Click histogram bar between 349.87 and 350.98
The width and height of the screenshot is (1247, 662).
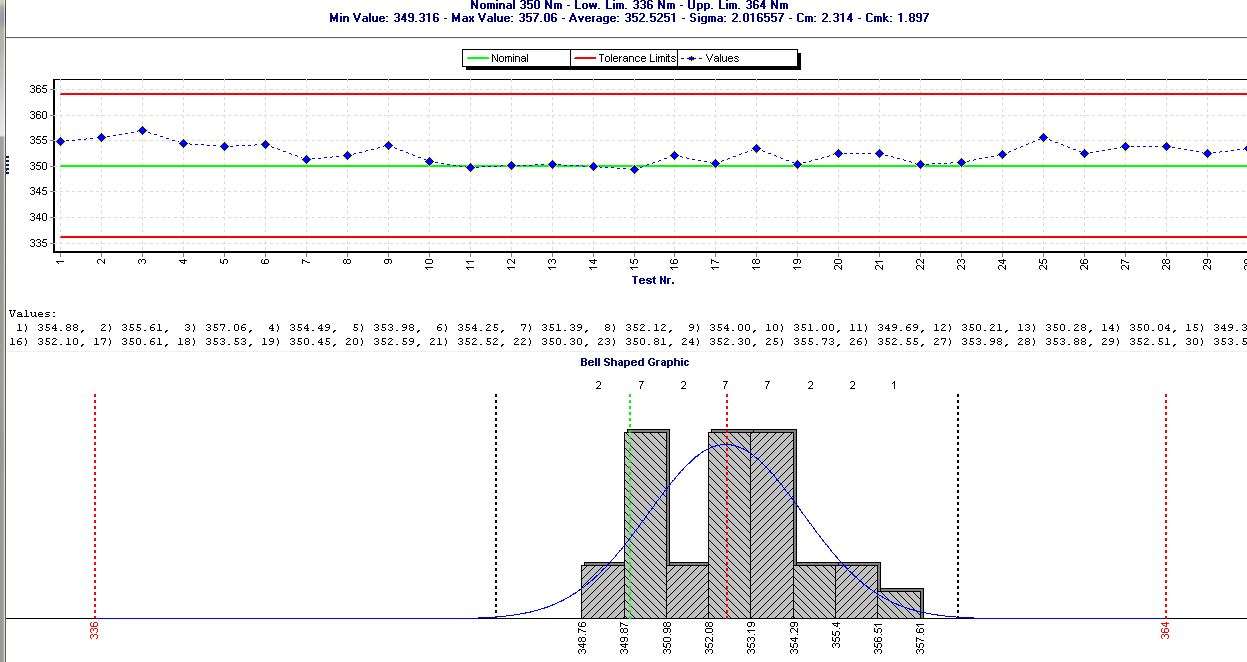click(647, 525)
